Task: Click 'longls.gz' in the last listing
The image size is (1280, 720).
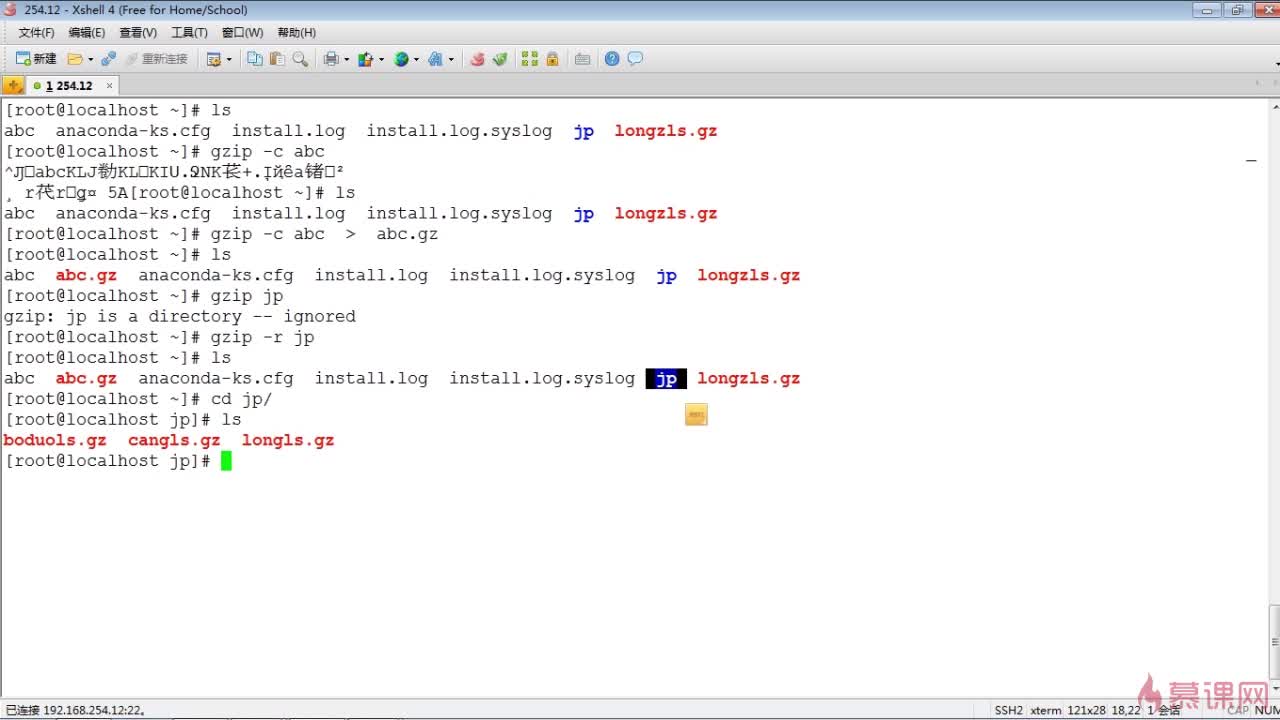Action: [x=288, y=441]
